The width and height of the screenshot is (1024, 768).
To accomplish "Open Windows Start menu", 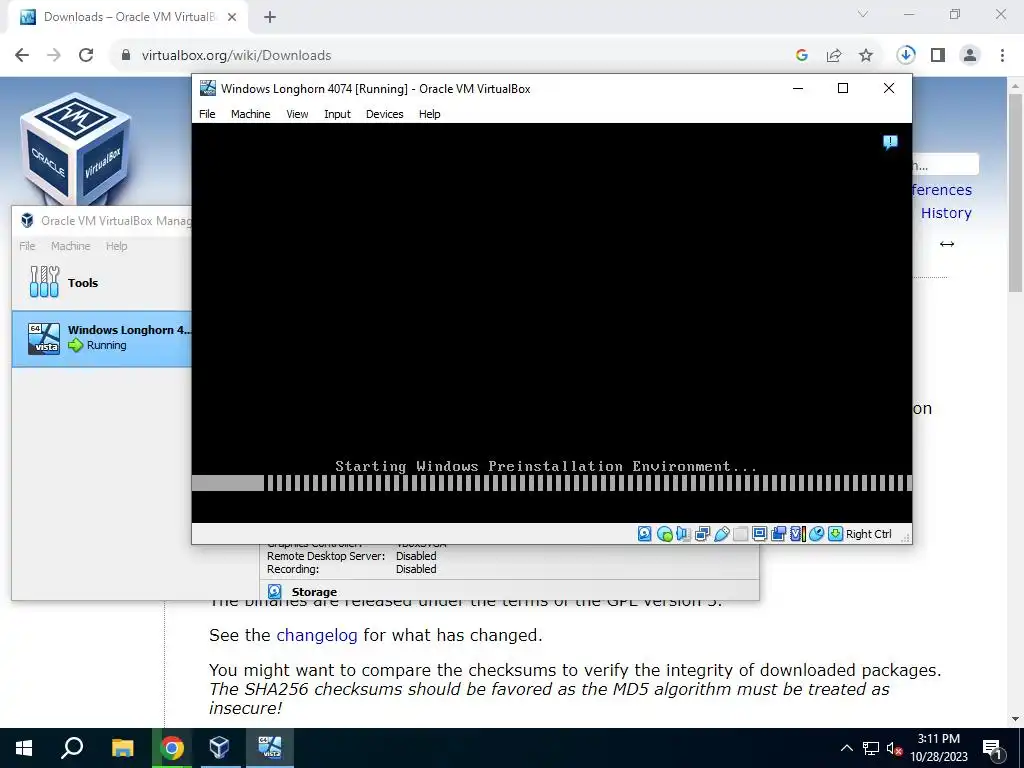I will point(24,748).
